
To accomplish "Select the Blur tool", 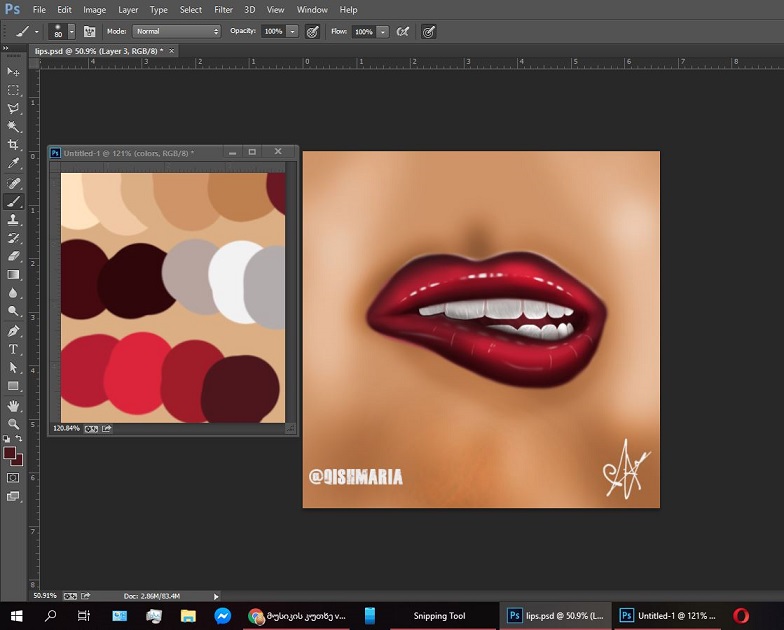I will tap(14, 293).
